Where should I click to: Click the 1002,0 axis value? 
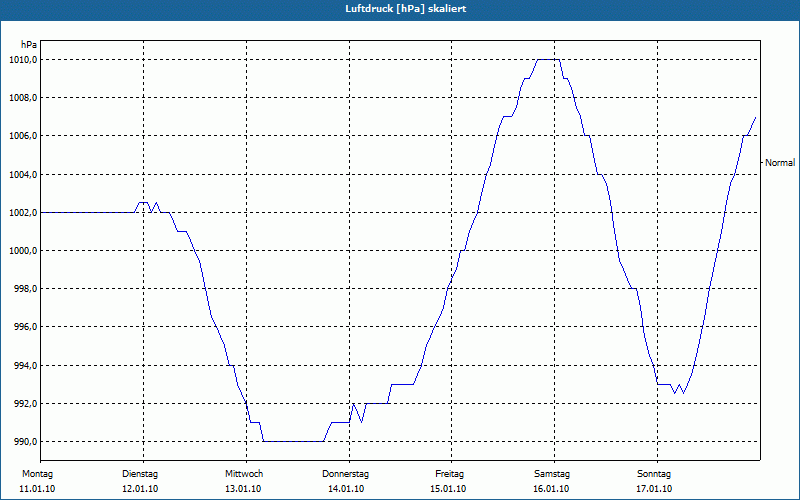(23, 213)
